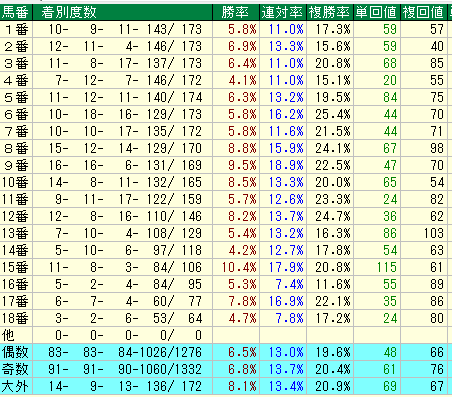
Task: Select the 13番 row label
Action: coord(15,233)
